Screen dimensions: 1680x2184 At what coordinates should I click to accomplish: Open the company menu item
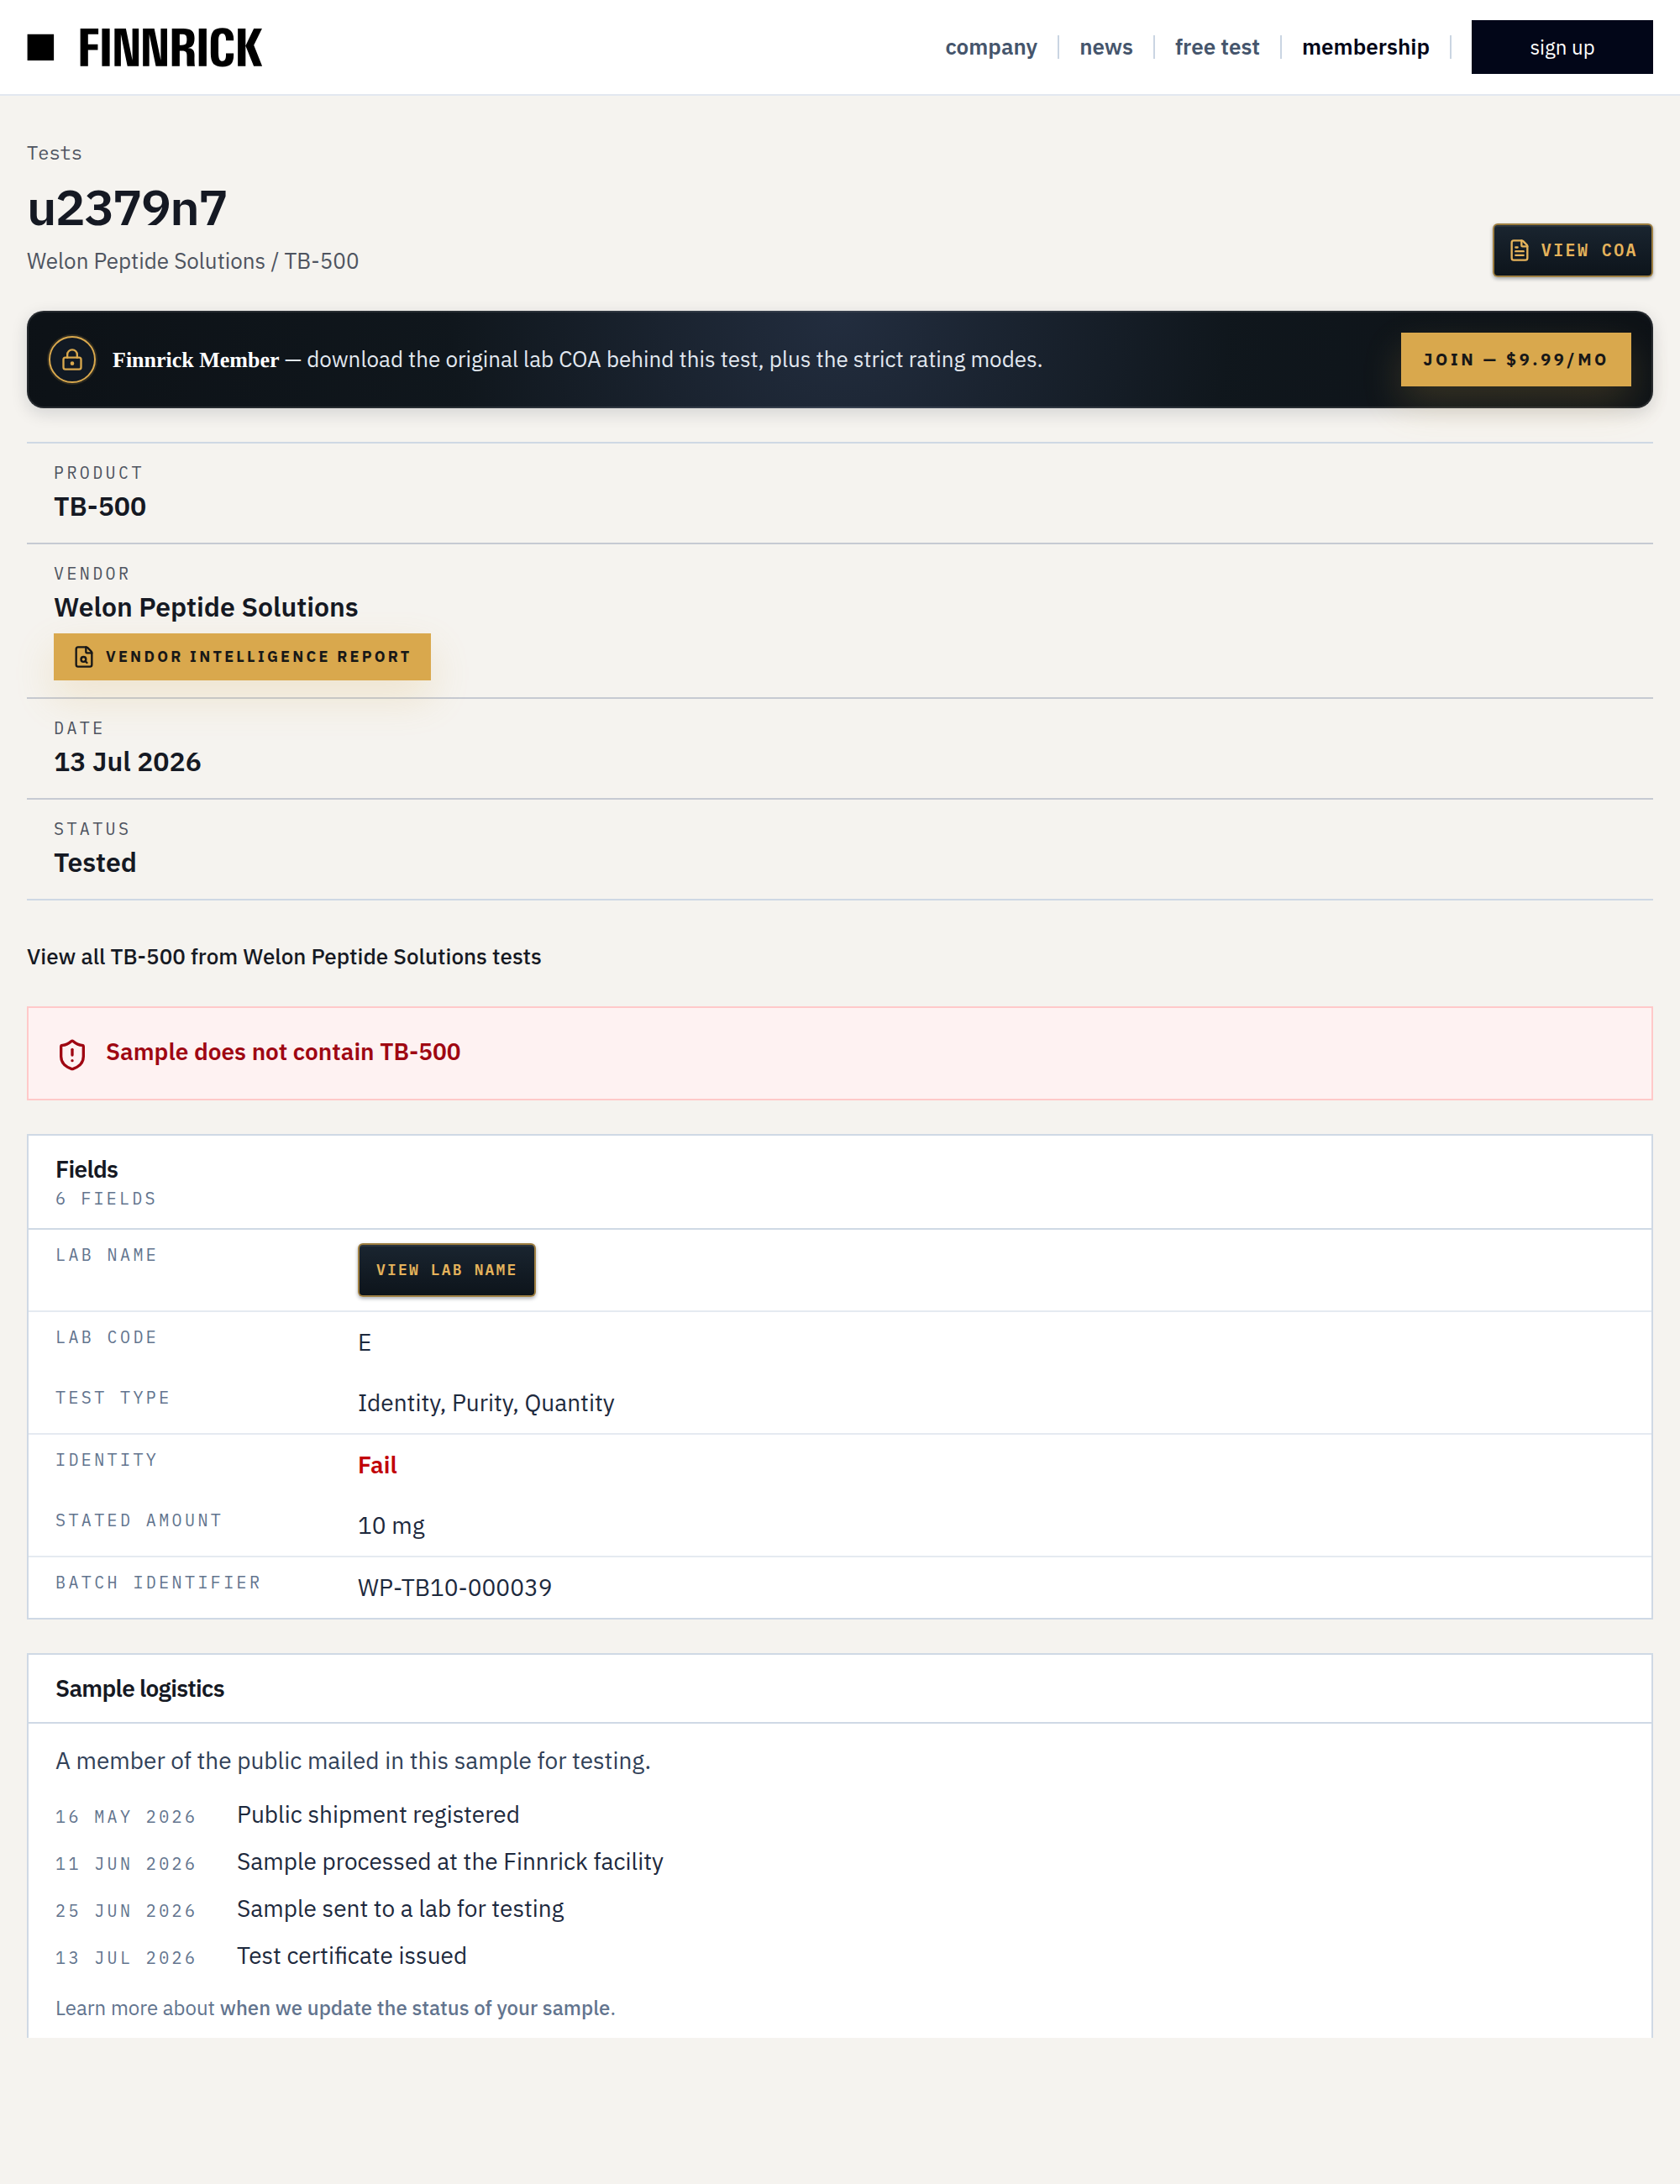[x=990, y=47]
